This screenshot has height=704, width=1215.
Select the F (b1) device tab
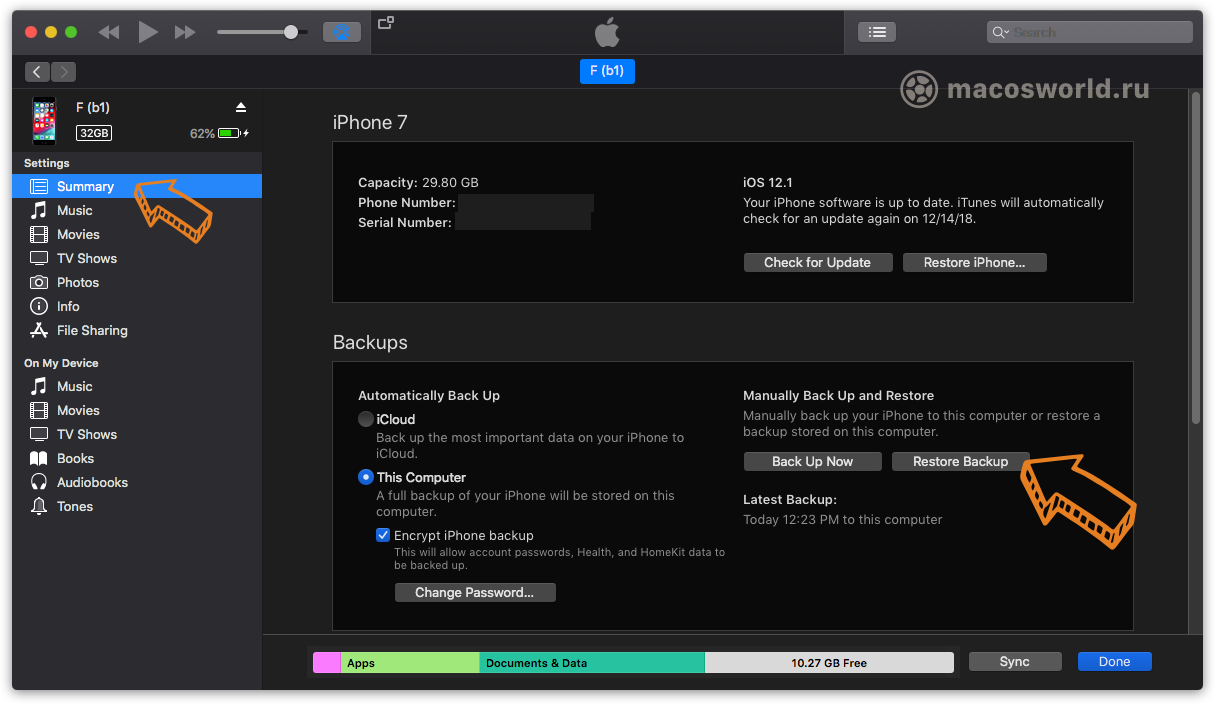pyautogui.click(x=607, y=71)
